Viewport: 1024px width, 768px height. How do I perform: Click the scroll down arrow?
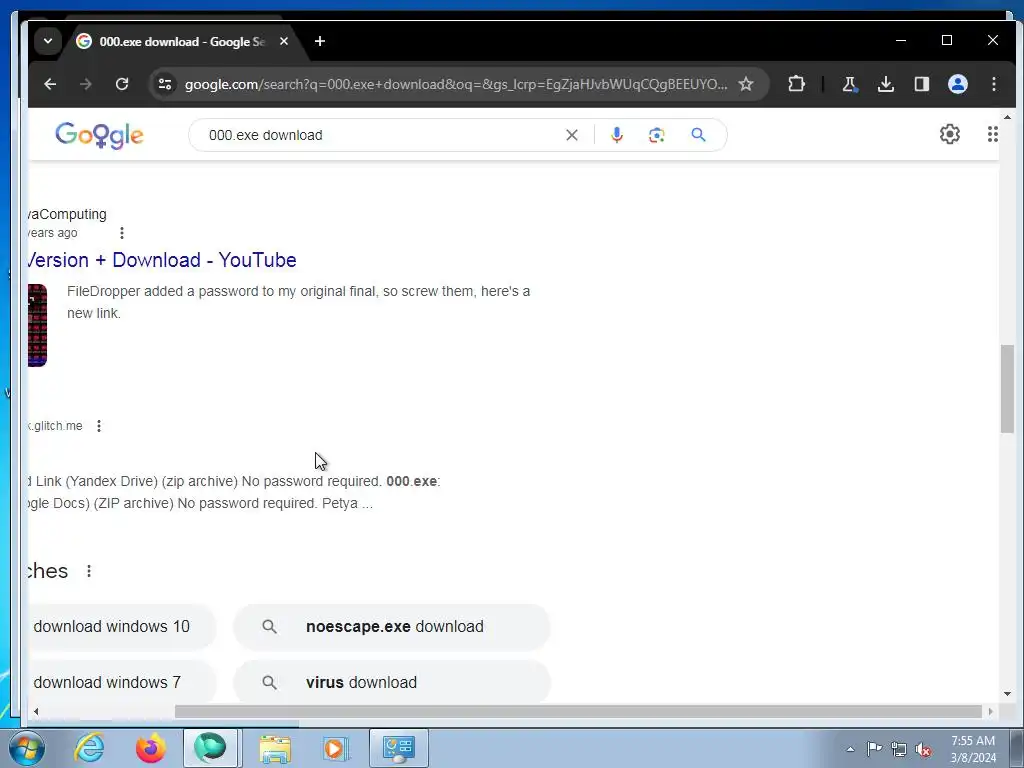coord(1007,694)
